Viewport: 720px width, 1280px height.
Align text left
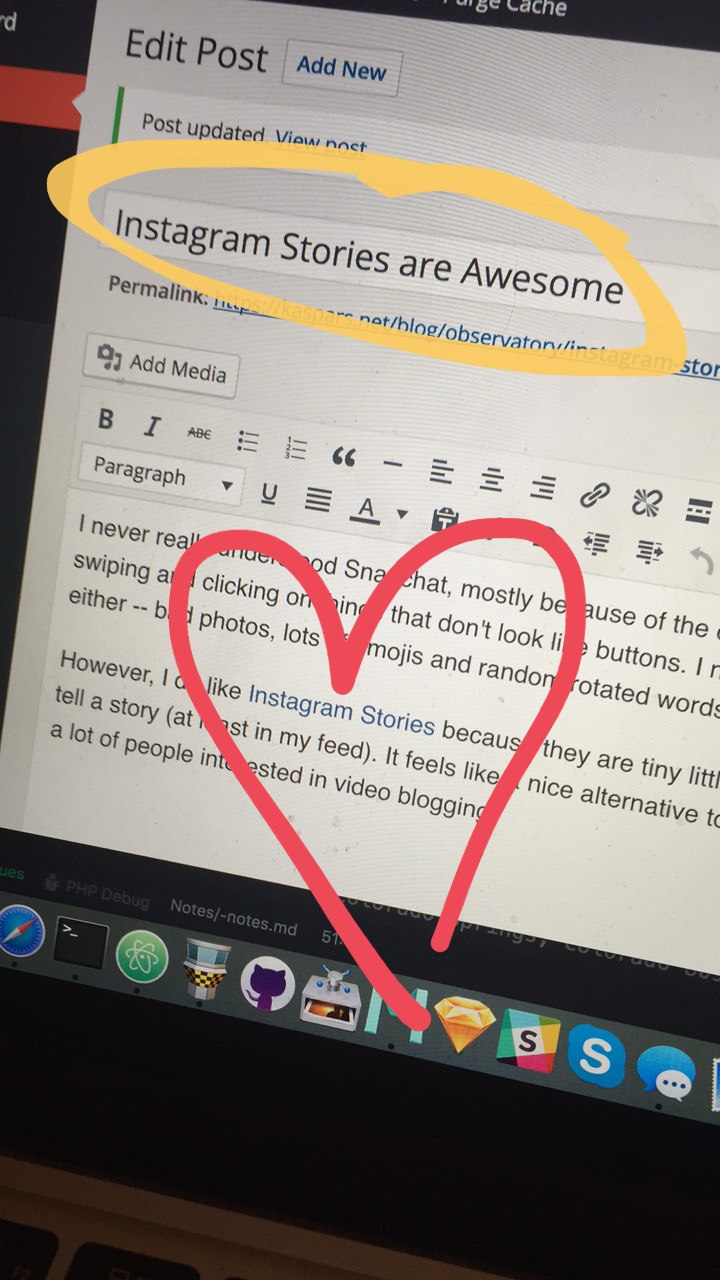tap(442, 470)
